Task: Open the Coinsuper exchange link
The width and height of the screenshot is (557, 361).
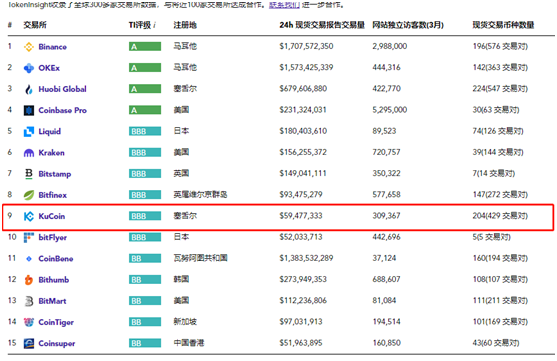Action: click(x=57, y=344)
